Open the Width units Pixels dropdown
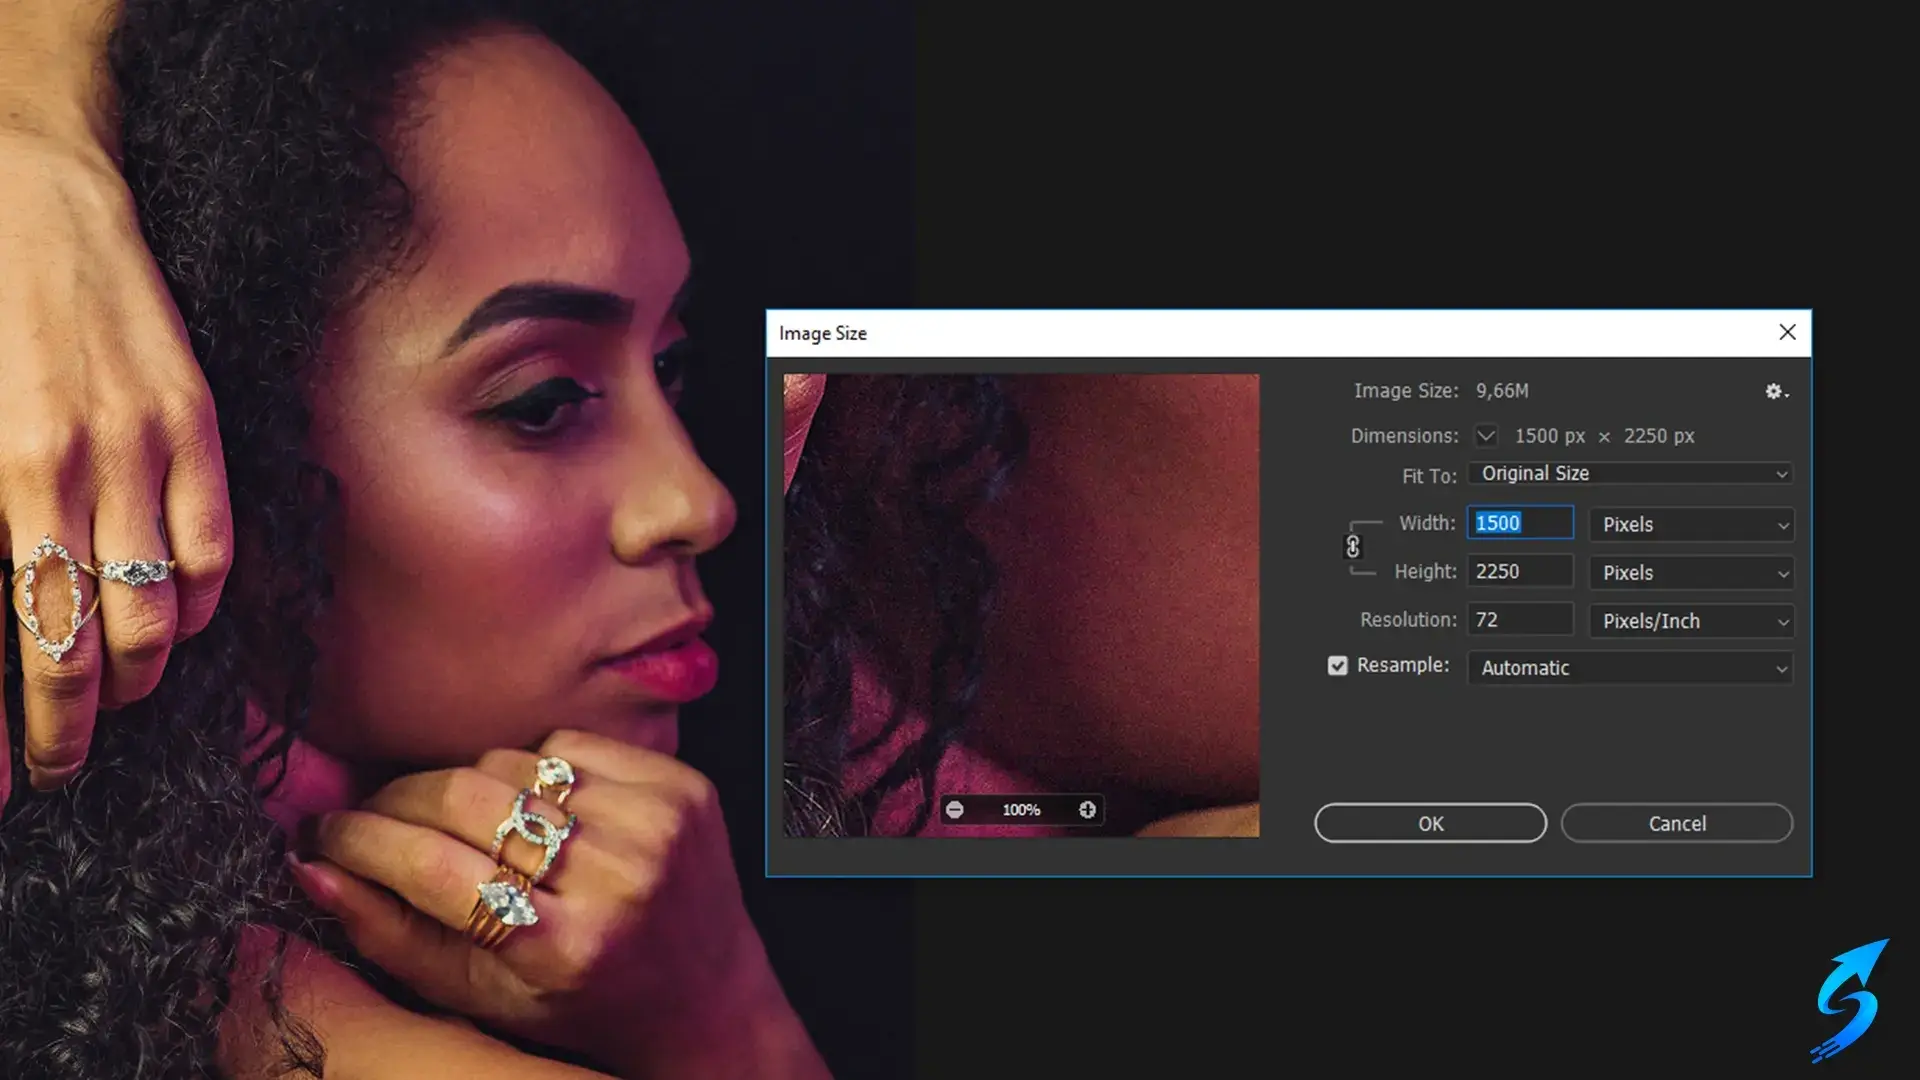 coord(1691,525)
